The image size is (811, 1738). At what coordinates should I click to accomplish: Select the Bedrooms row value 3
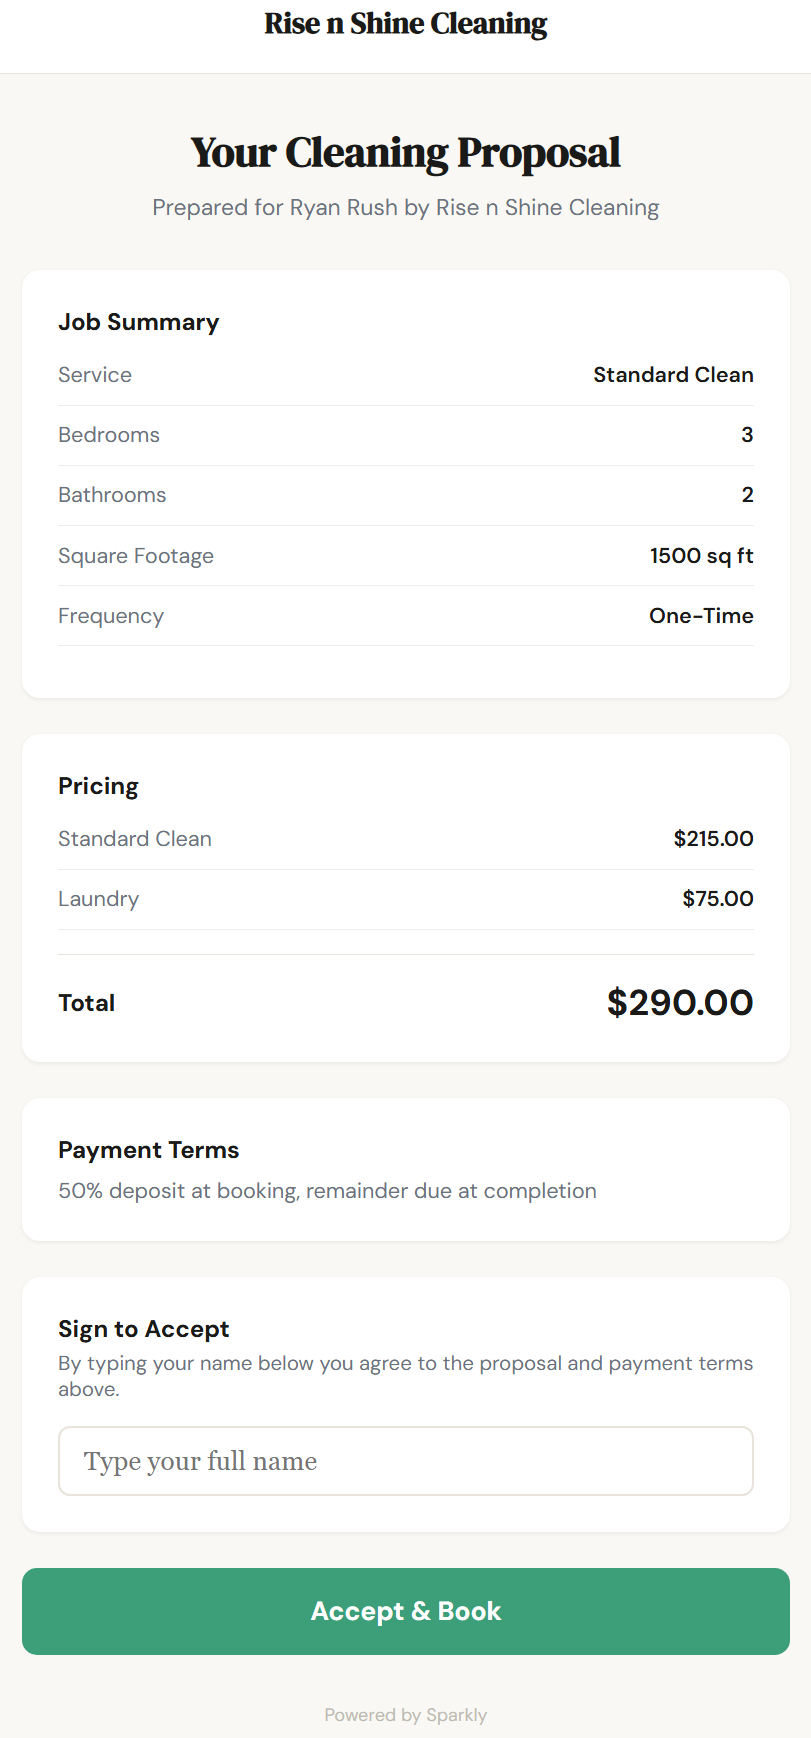(747, 435)
